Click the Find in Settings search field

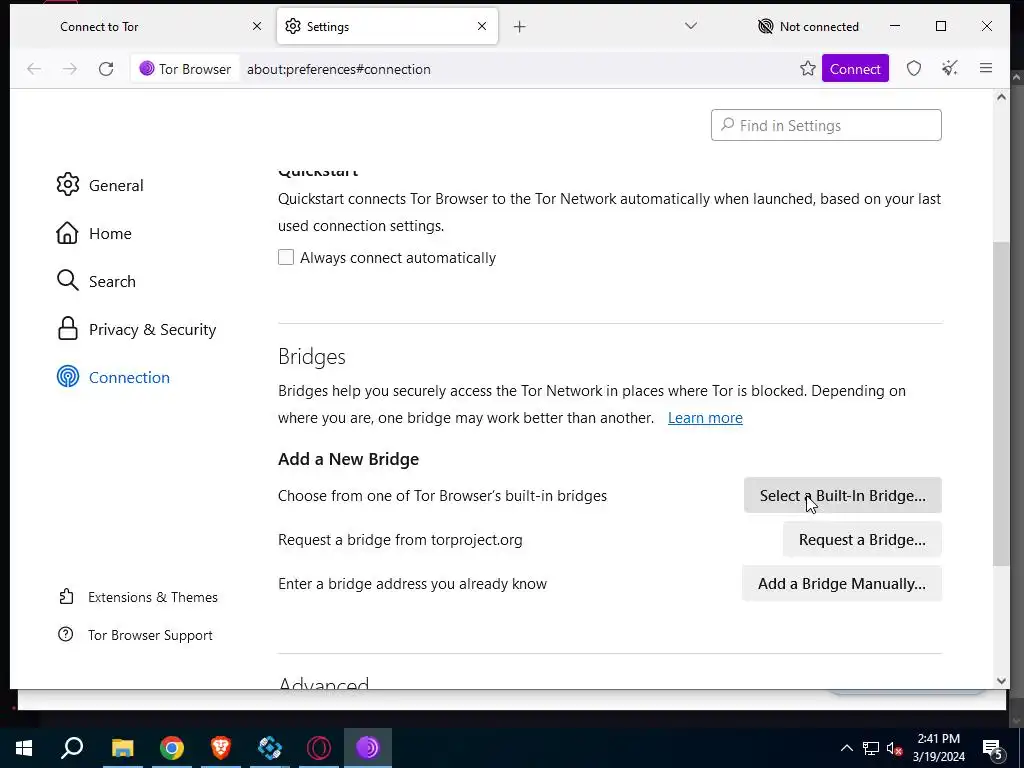click(x=826, y=125)
